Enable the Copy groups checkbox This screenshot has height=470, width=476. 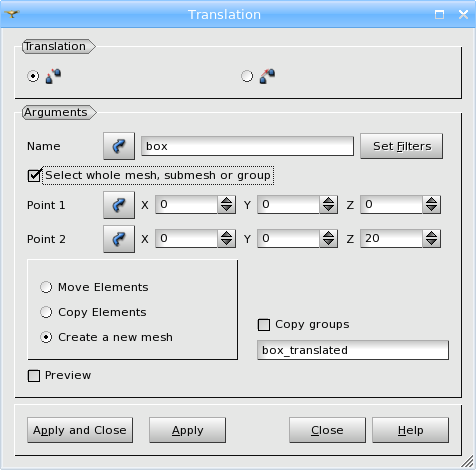(264, 325)
